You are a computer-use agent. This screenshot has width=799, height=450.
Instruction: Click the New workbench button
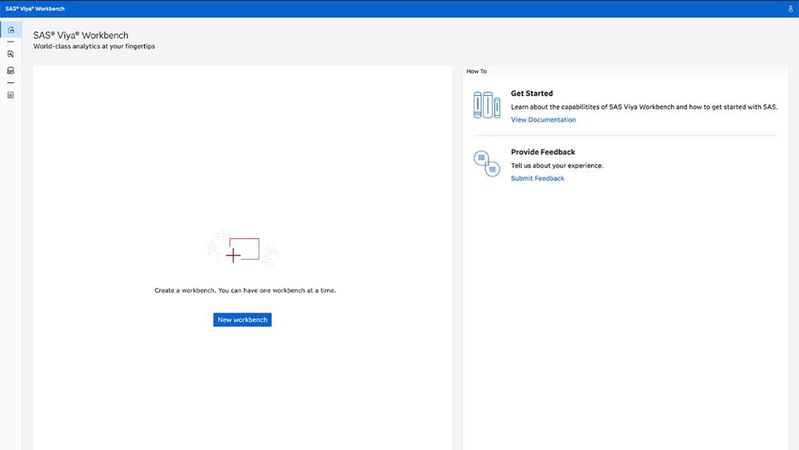tap(242, 320)
